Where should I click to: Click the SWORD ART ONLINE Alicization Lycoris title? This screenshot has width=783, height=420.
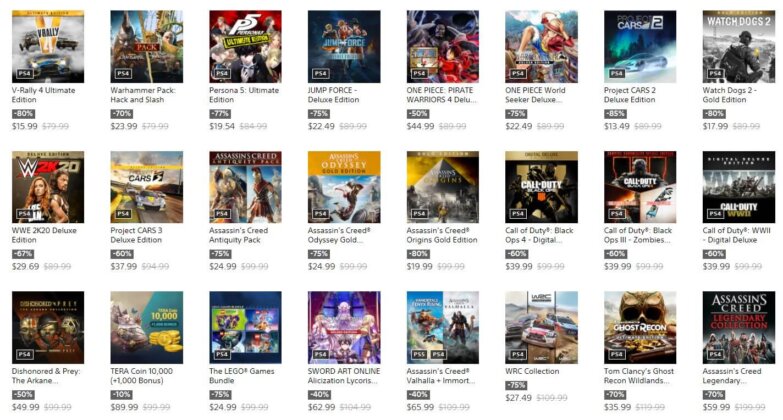[344, 376]
